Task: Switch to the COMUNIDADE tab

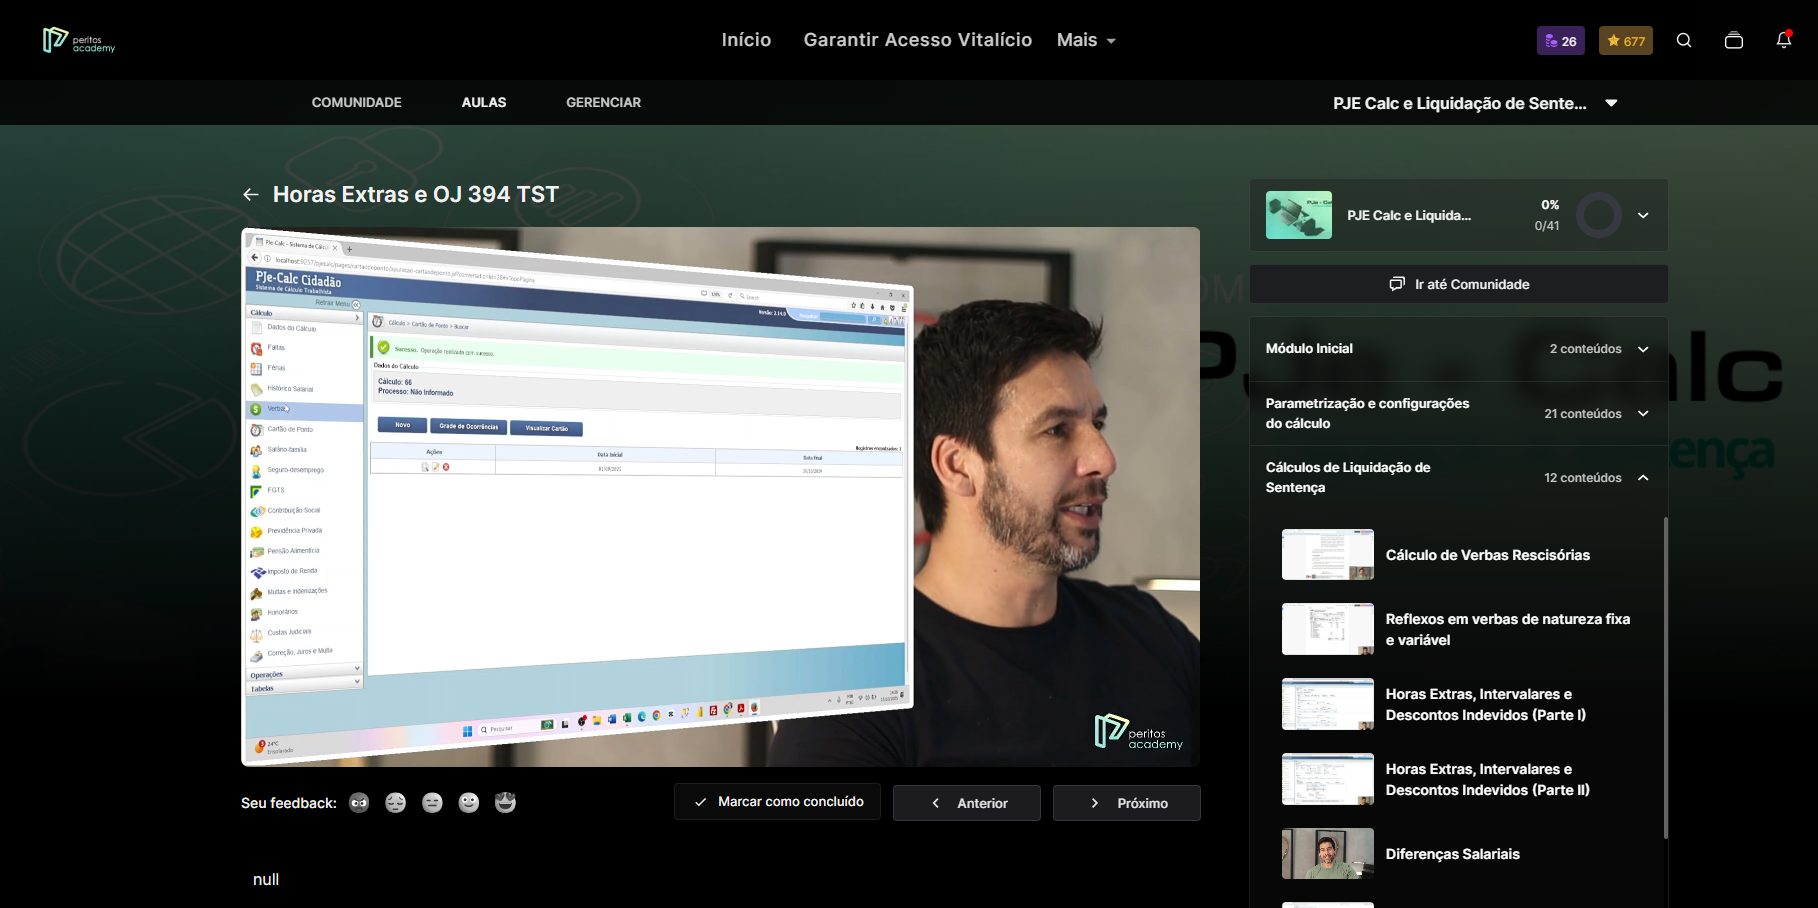Action: [x=356, y=102]
